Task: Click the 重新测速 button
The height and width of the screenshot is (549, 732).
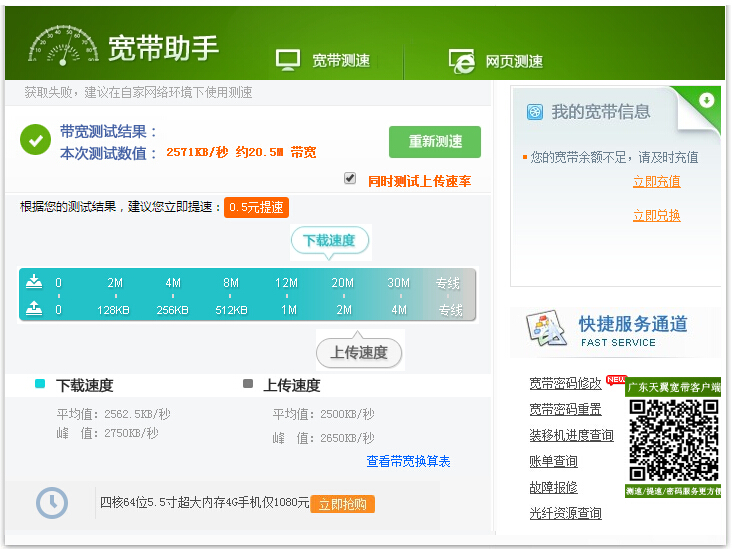Action: tap(435, 141)
